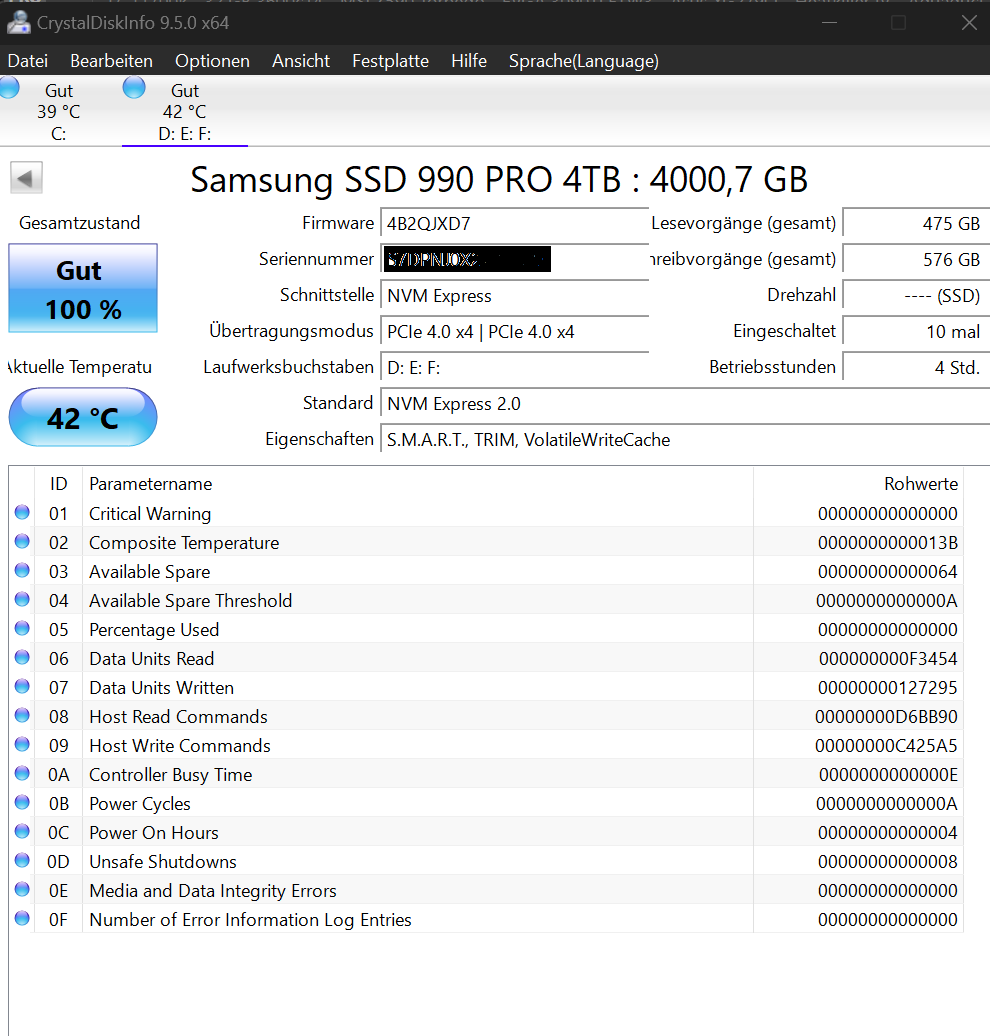Click the status orb for Data Units Read
Image resolution: width=990 pixels, height=1036 pixels.
22,657
